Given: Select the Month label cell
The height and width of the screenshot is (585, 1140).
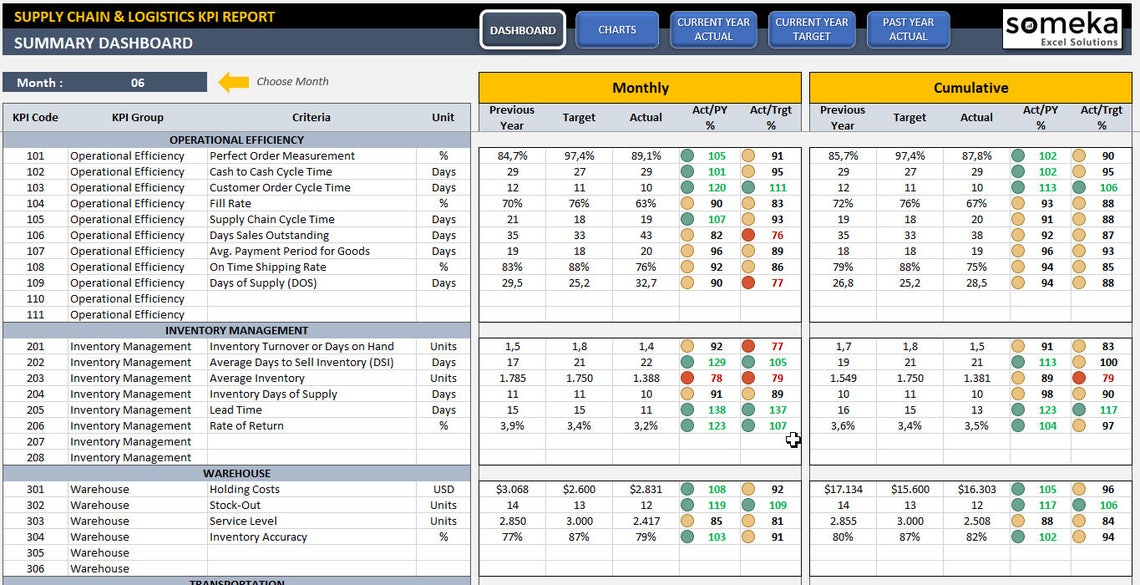Looking at the screenshot, I should click(x=36, y=83).
